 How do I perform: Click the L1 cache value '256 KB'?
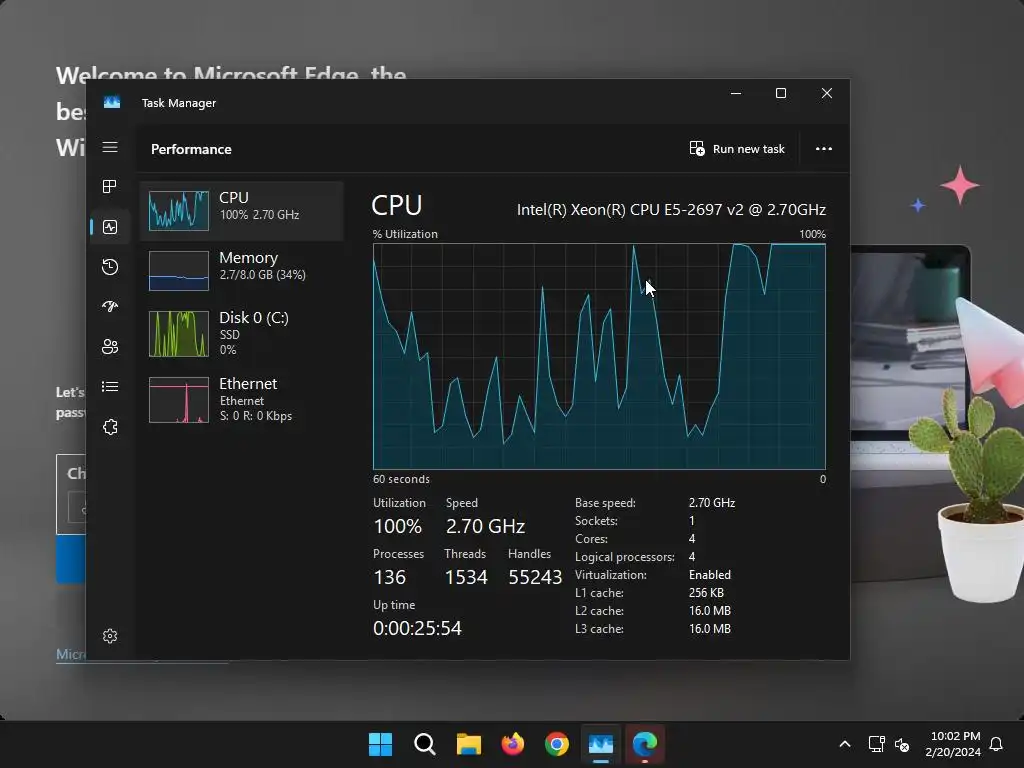pos(706,593)
